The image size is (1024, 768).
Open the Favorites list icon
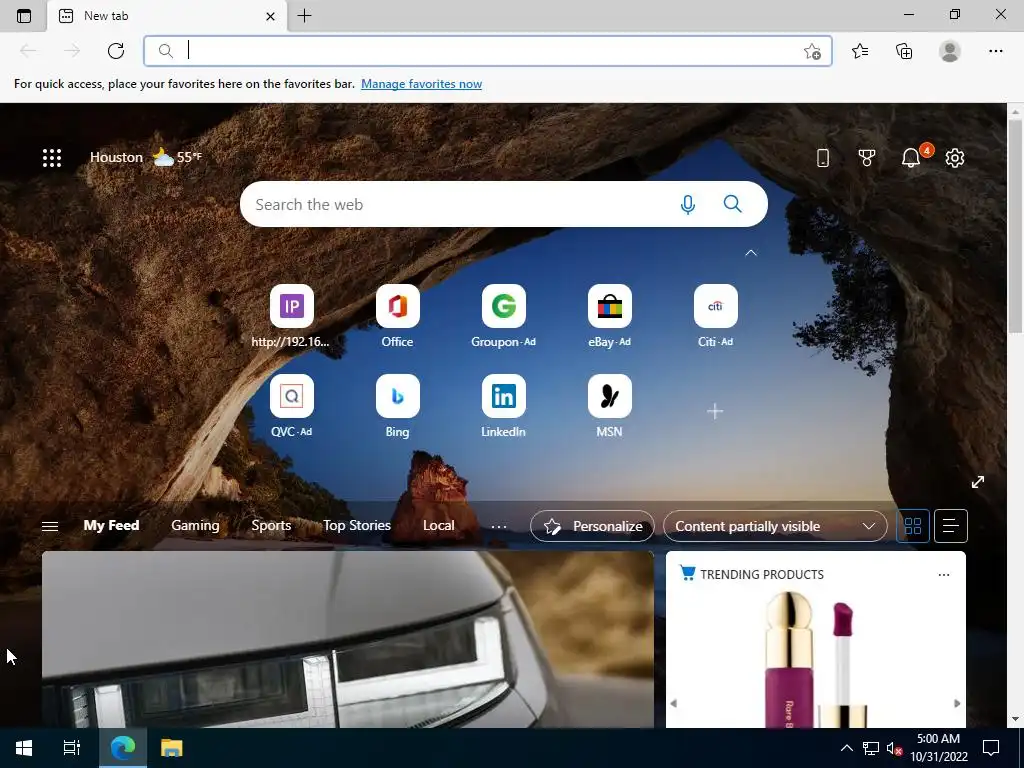(x=860, y=51)
